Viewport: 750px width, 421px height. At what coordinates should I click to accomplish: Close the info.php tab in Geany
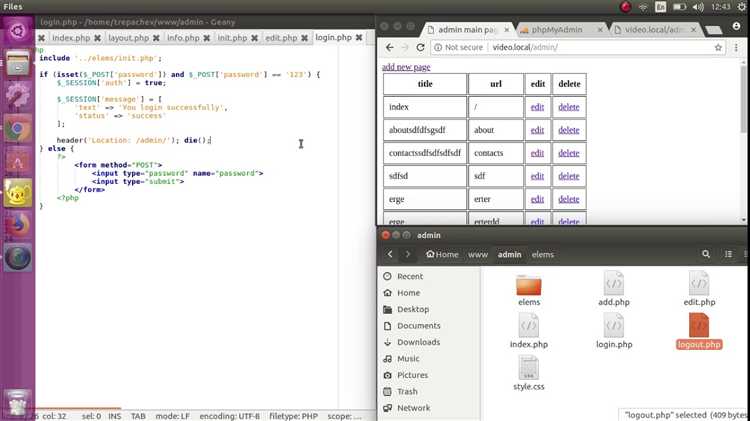point(207,38)
